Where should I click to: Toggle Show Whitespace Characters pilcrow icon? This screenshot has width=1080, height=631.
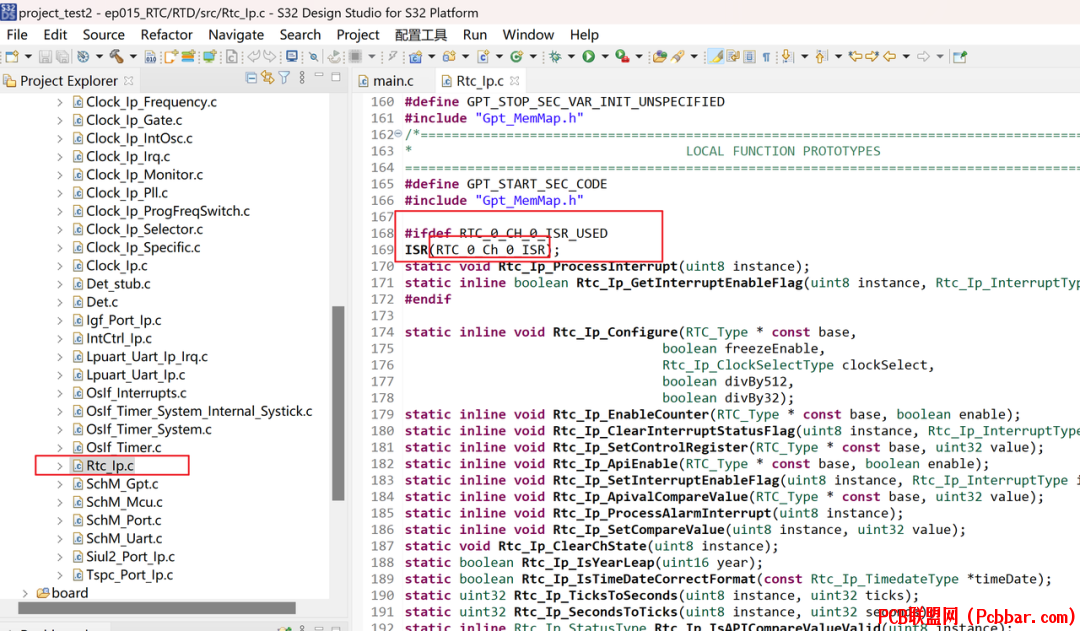pos(766,56)
